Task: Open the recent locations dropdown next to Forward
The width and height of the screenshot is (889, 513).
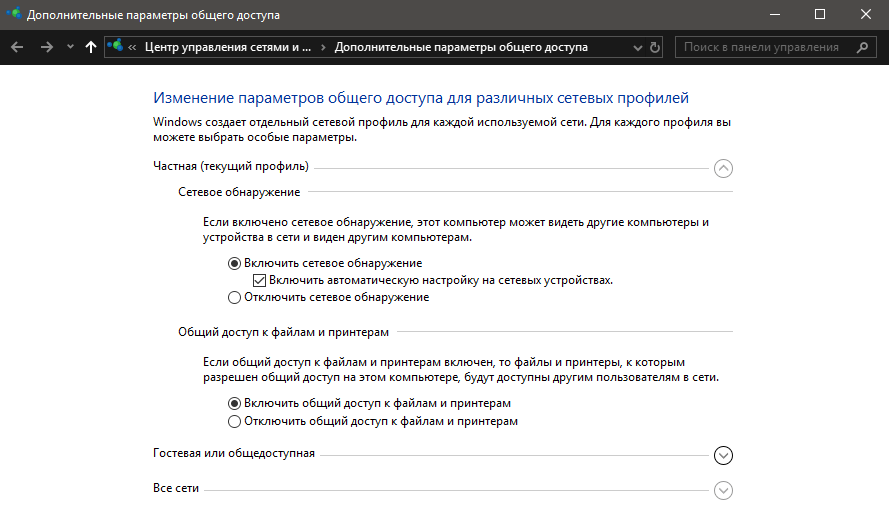Action: 70,47
